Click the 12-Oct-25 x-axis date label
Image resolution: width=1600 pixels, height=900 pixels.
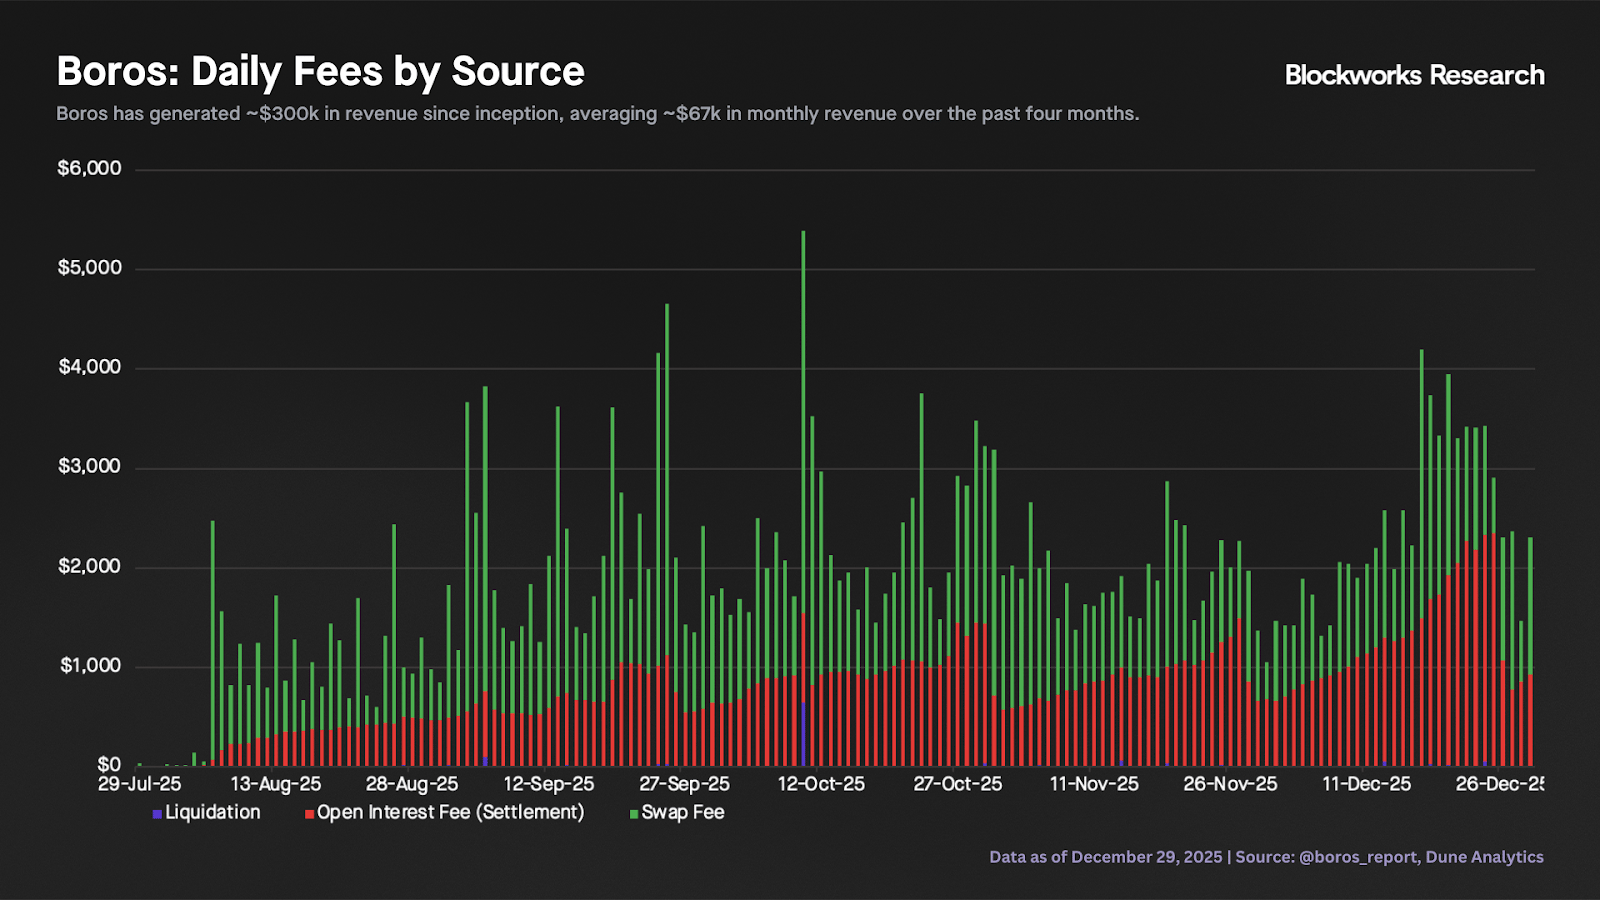pyautogui.click(x=821, y=784)
